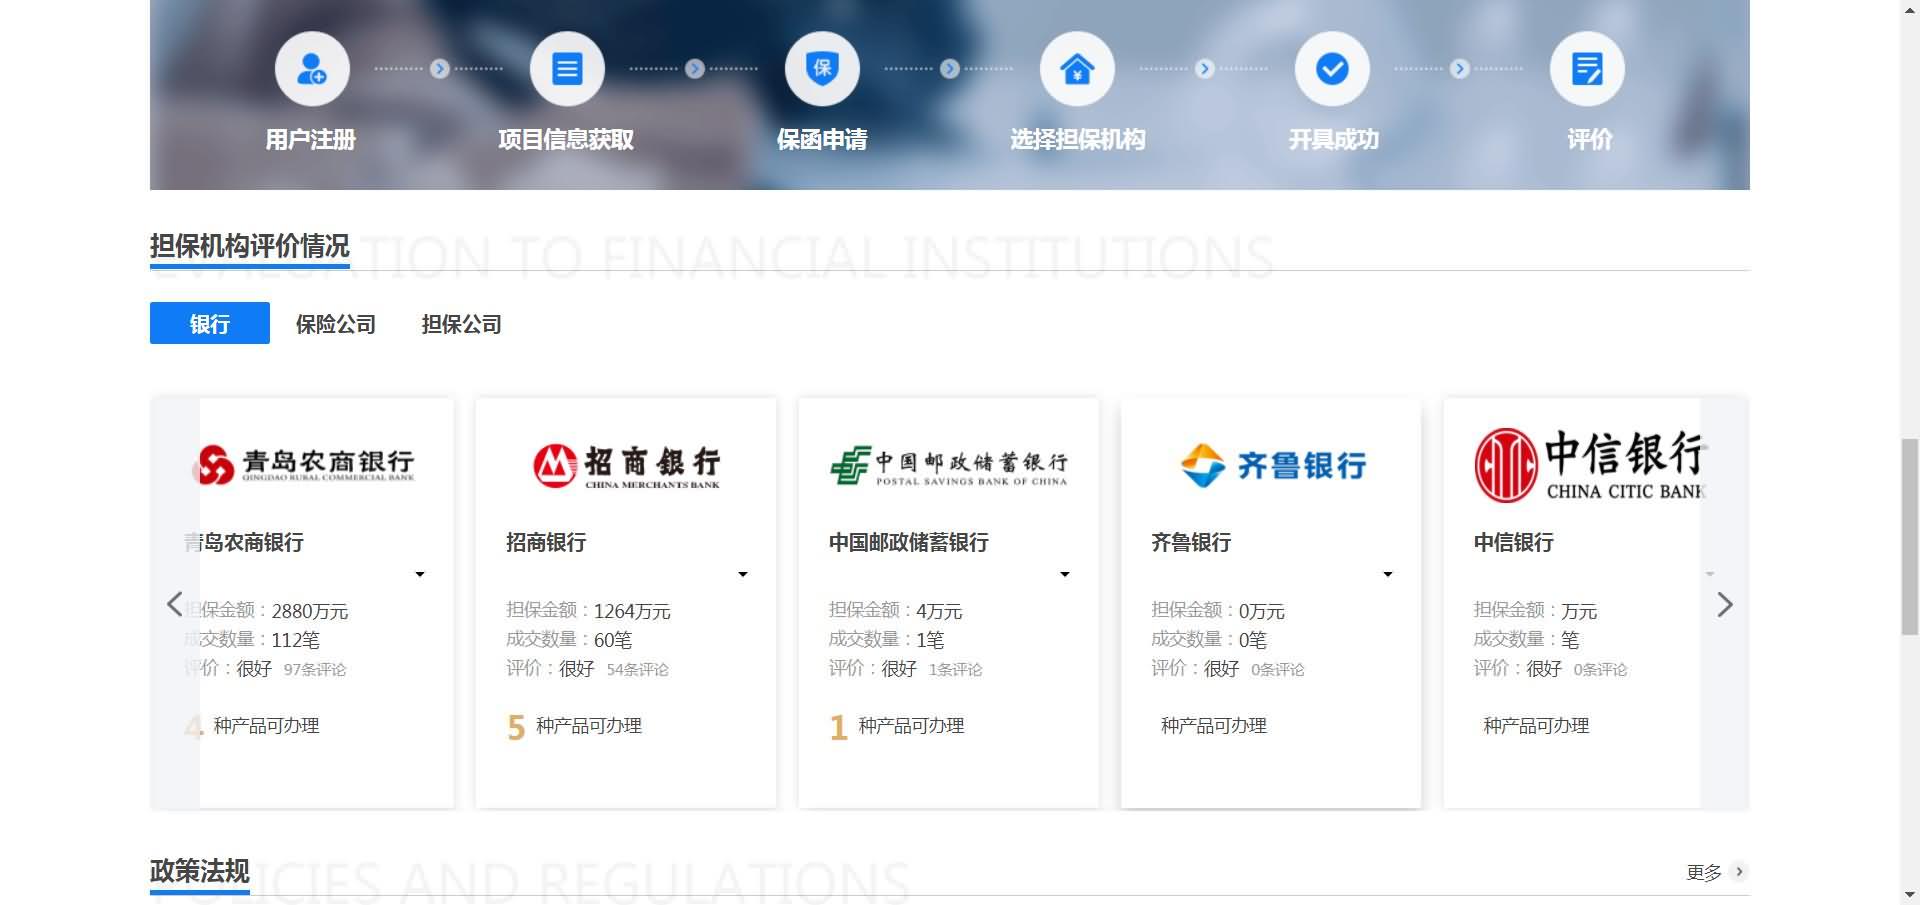Switch to the 担保公司 tab

[x=462, y=324]
